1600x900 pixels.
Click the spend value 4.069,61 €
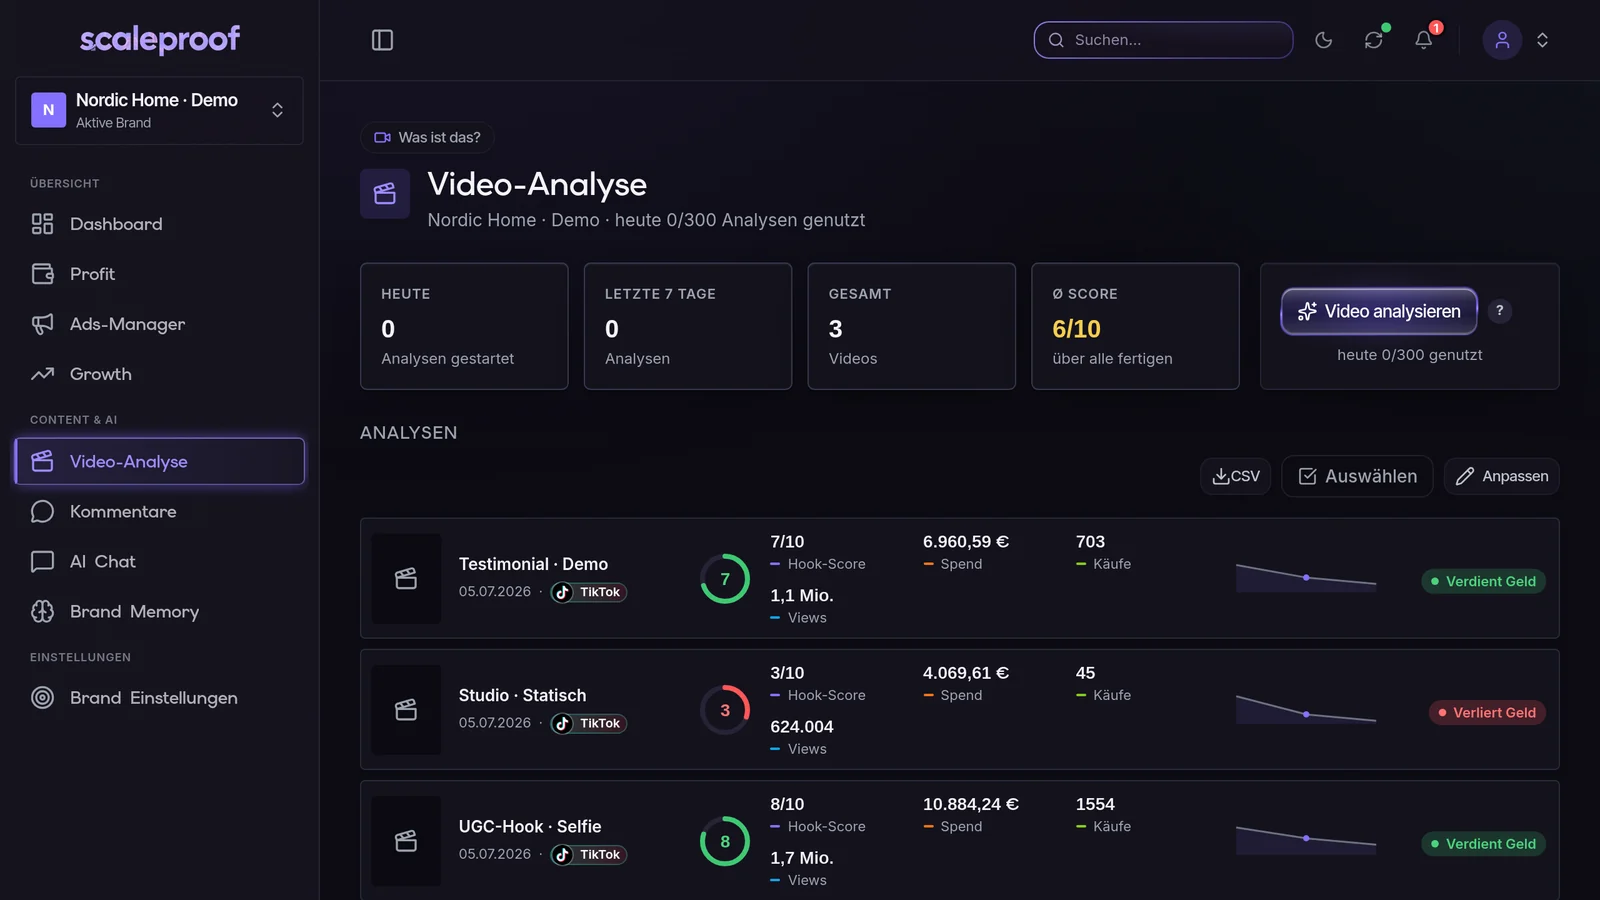tap(966, 673)
